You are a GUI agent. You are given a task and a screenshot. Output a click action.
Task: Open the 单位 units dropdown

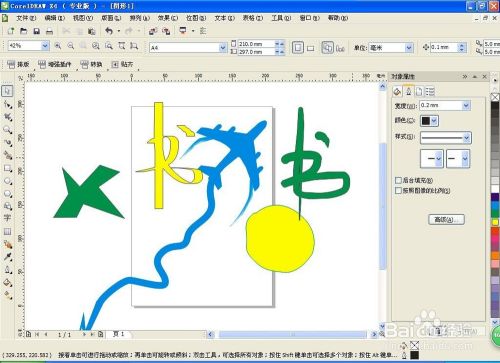click(409, 48)
